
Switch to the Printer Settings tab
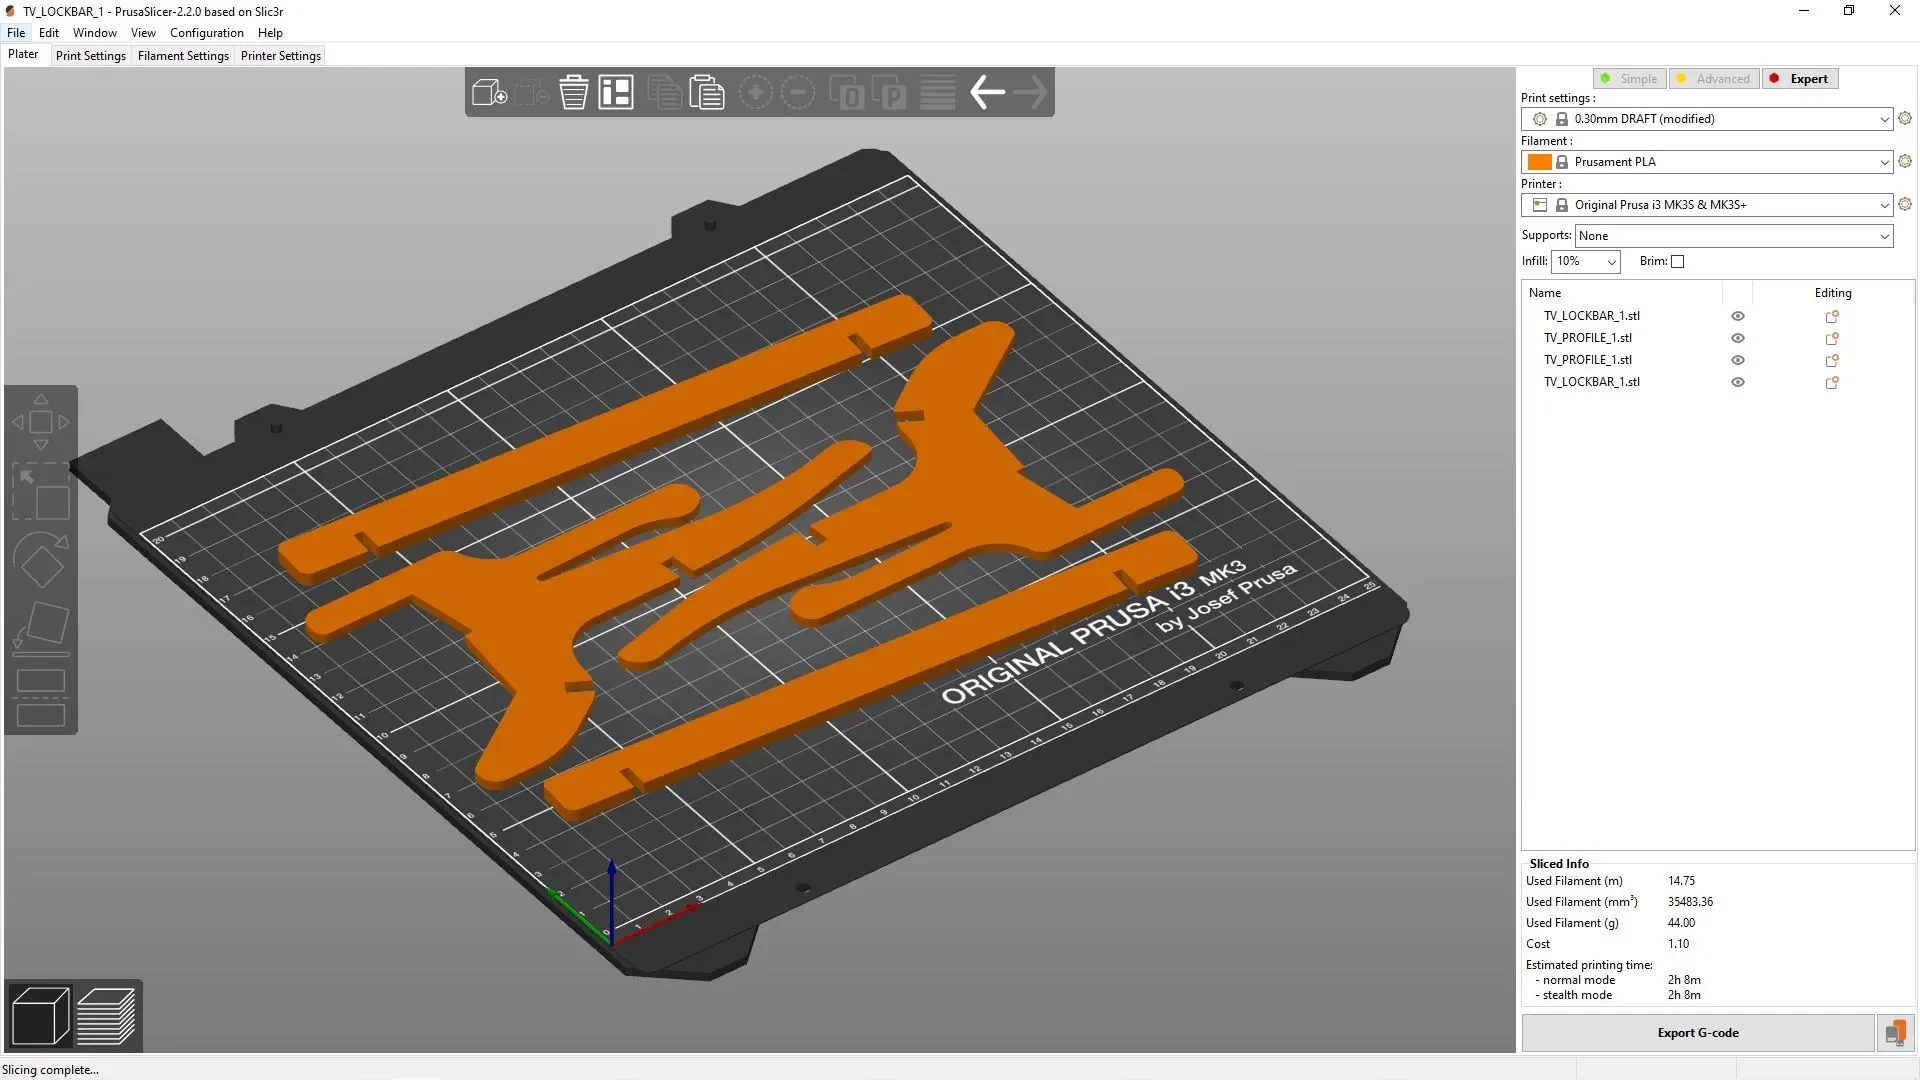pyautogui.click(x=281, y=56)
